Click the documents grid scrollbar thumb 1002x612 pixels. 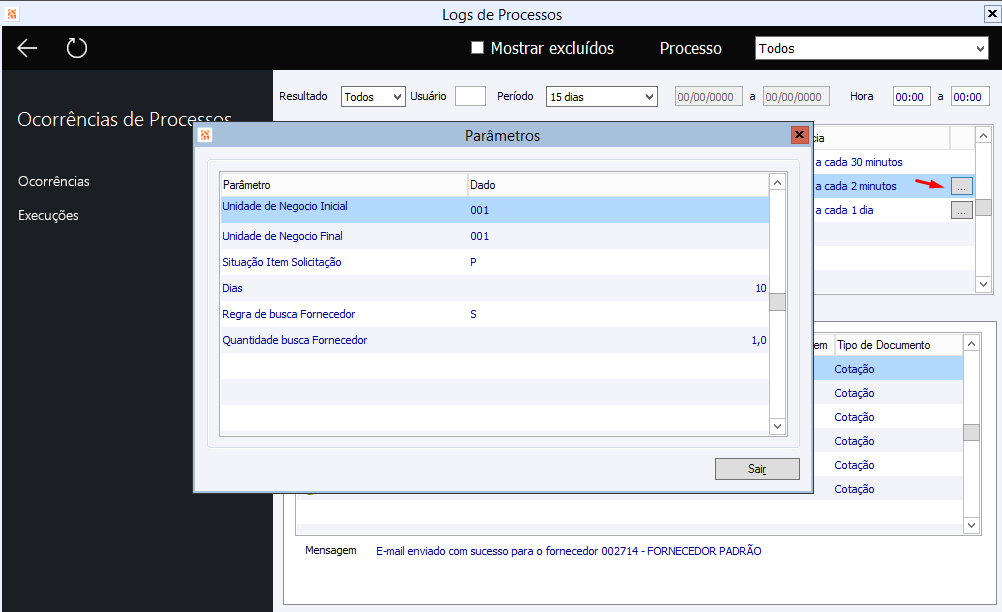pos(971,432)
